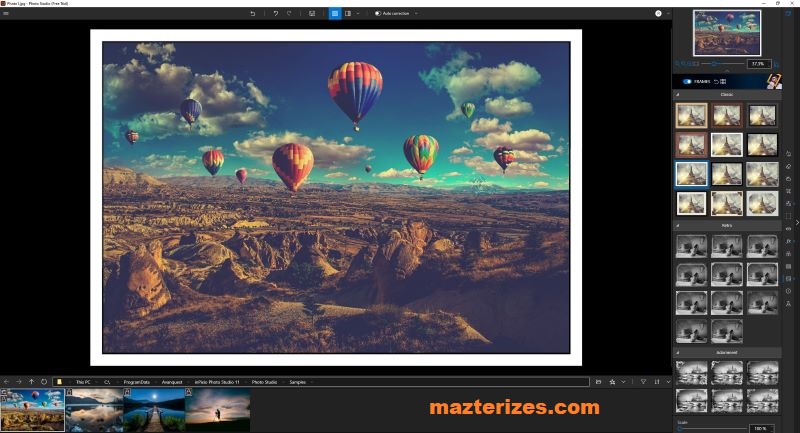Click the round clock-like icon in right strip
Screen dimensions: 800x433
pos(788,291)
